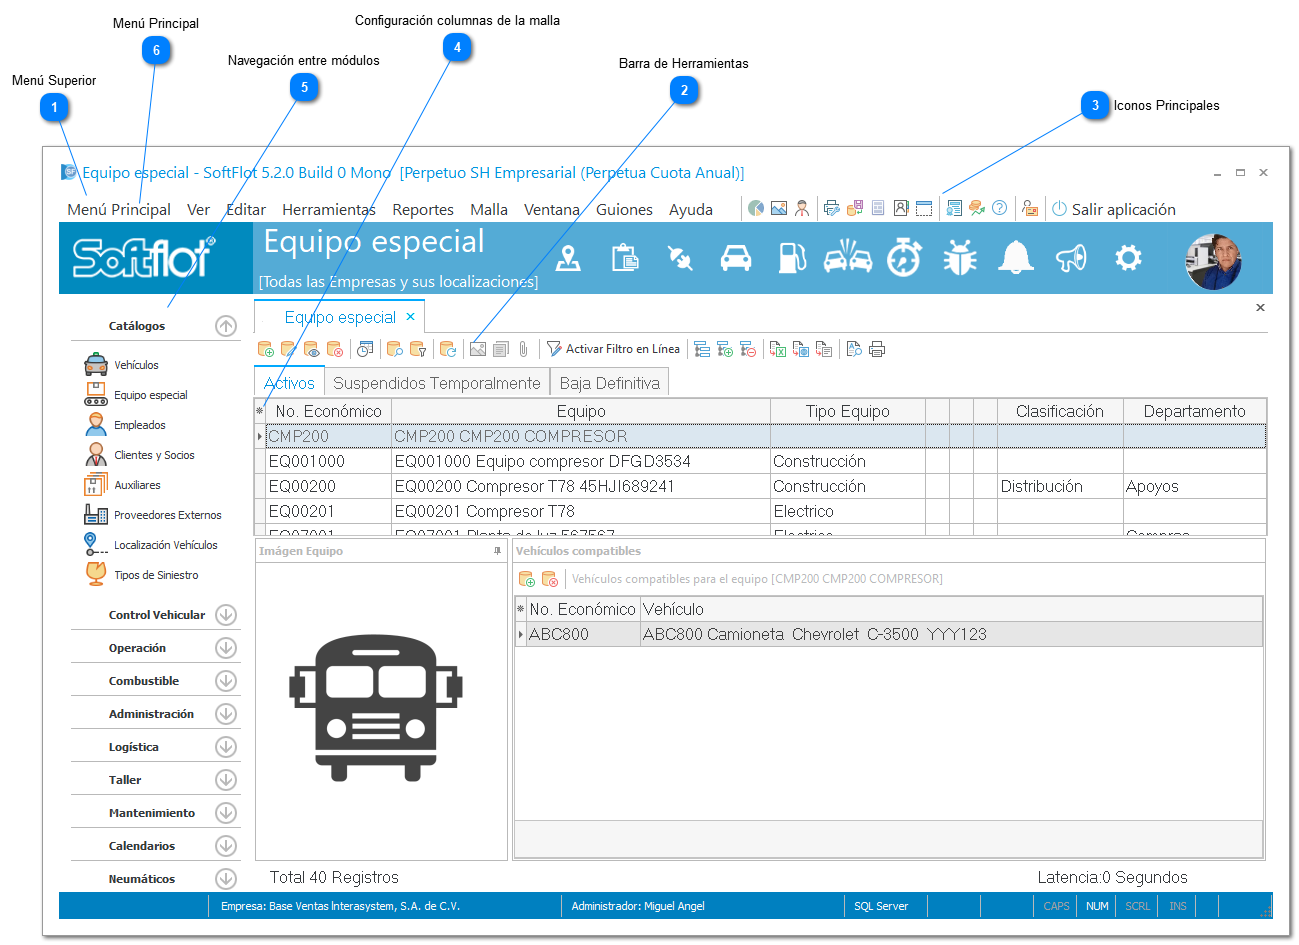The width and height of the screenshot is (1299, 945).
Task: Click the delete record database icon
Action: [x=334, y=349]
